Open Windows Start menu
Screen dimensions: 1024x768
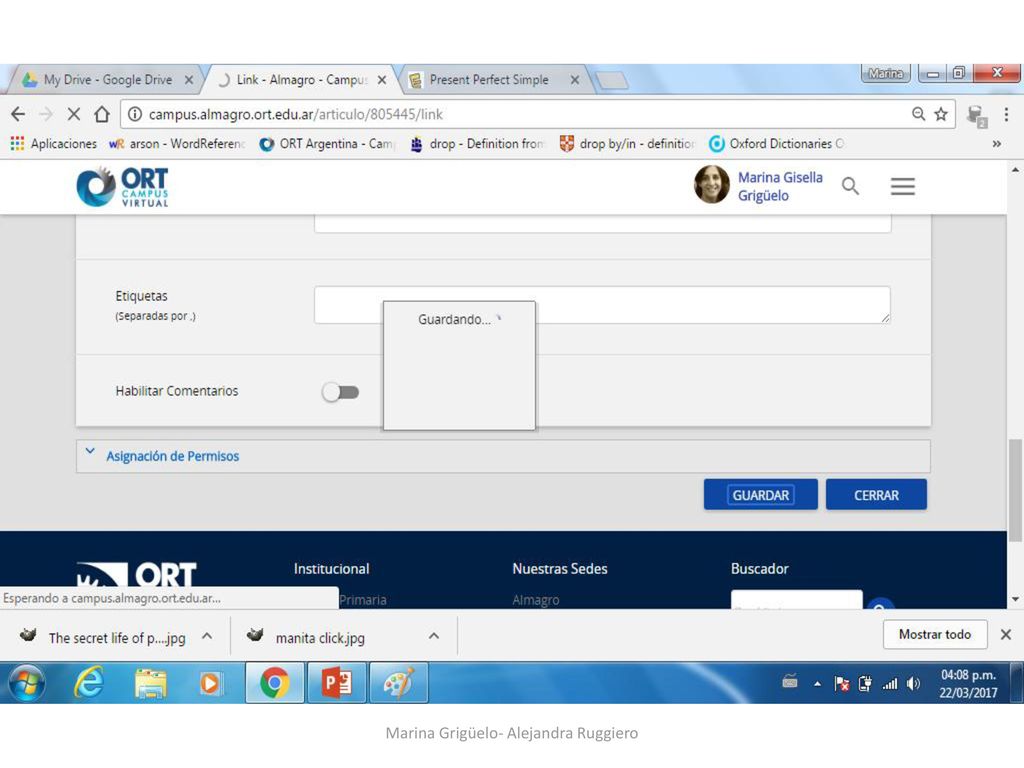27,683
